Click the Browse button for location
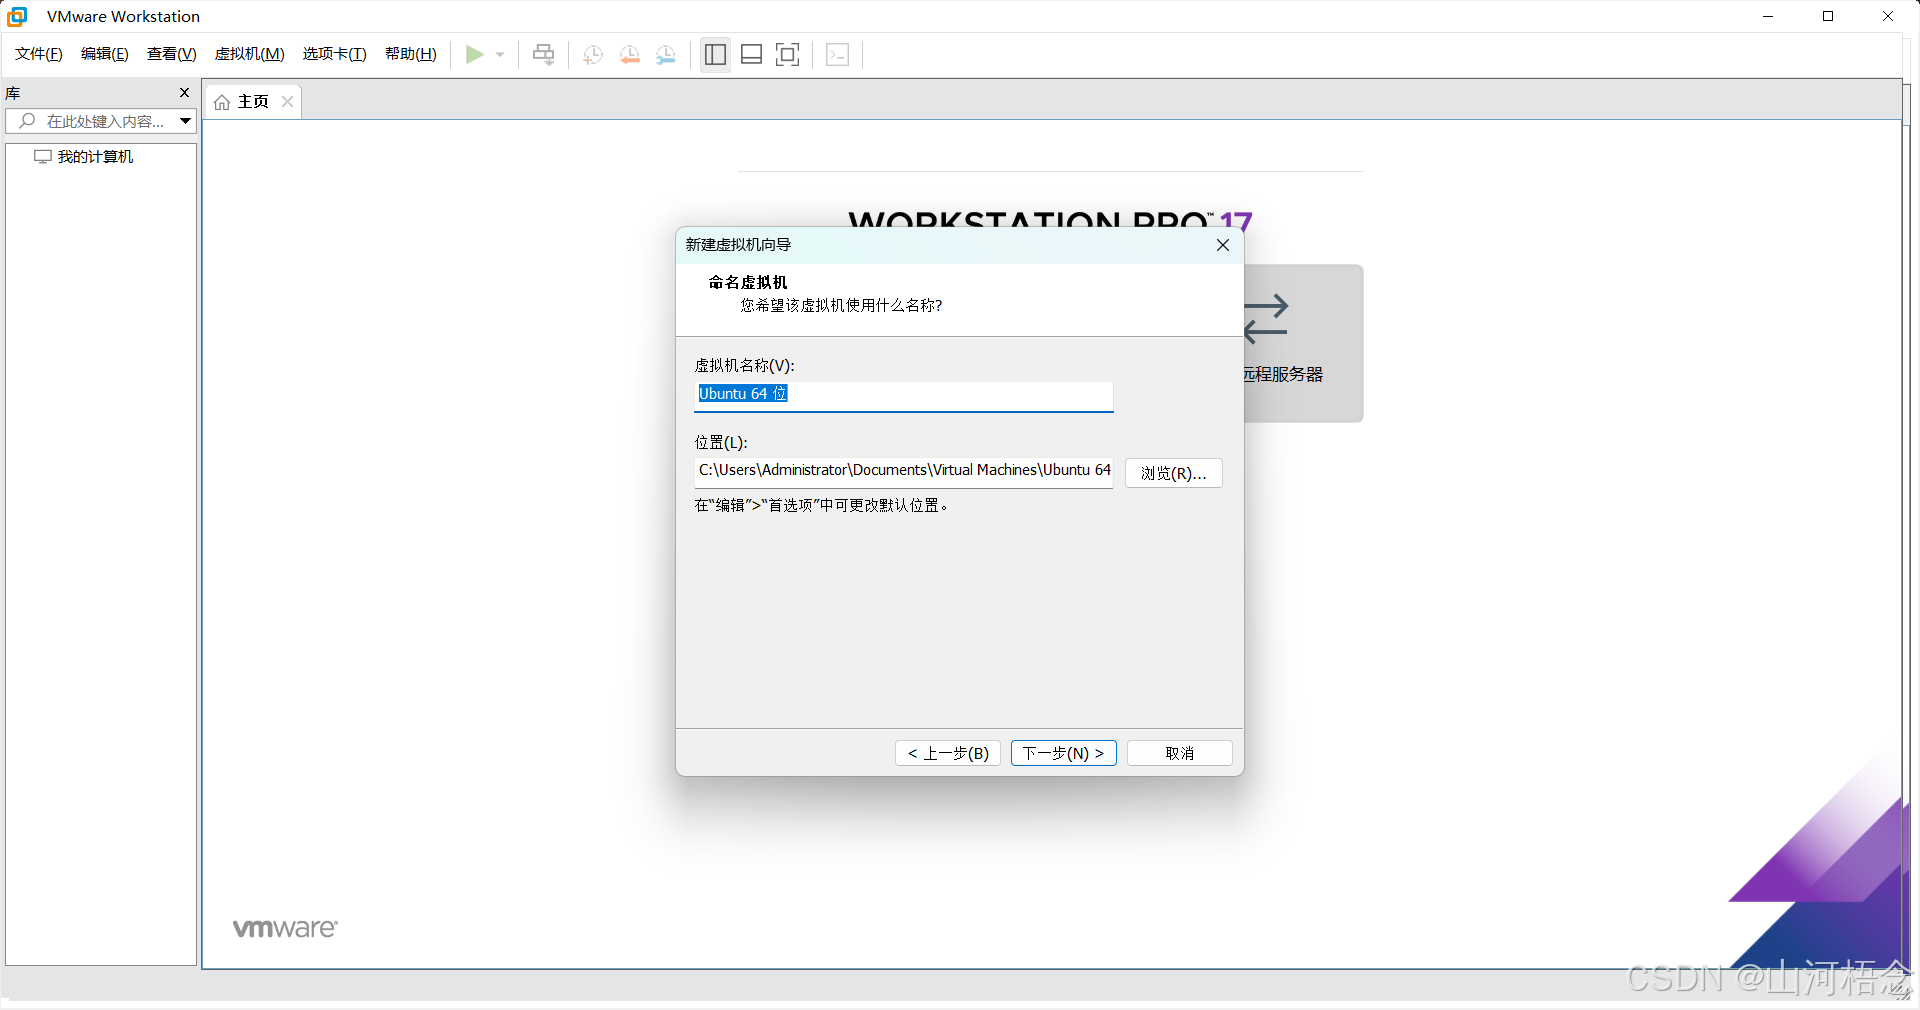Image resolution: width=1920 pixels, height=1010 pixels. pyautogui.click(x=1174, y=473)
